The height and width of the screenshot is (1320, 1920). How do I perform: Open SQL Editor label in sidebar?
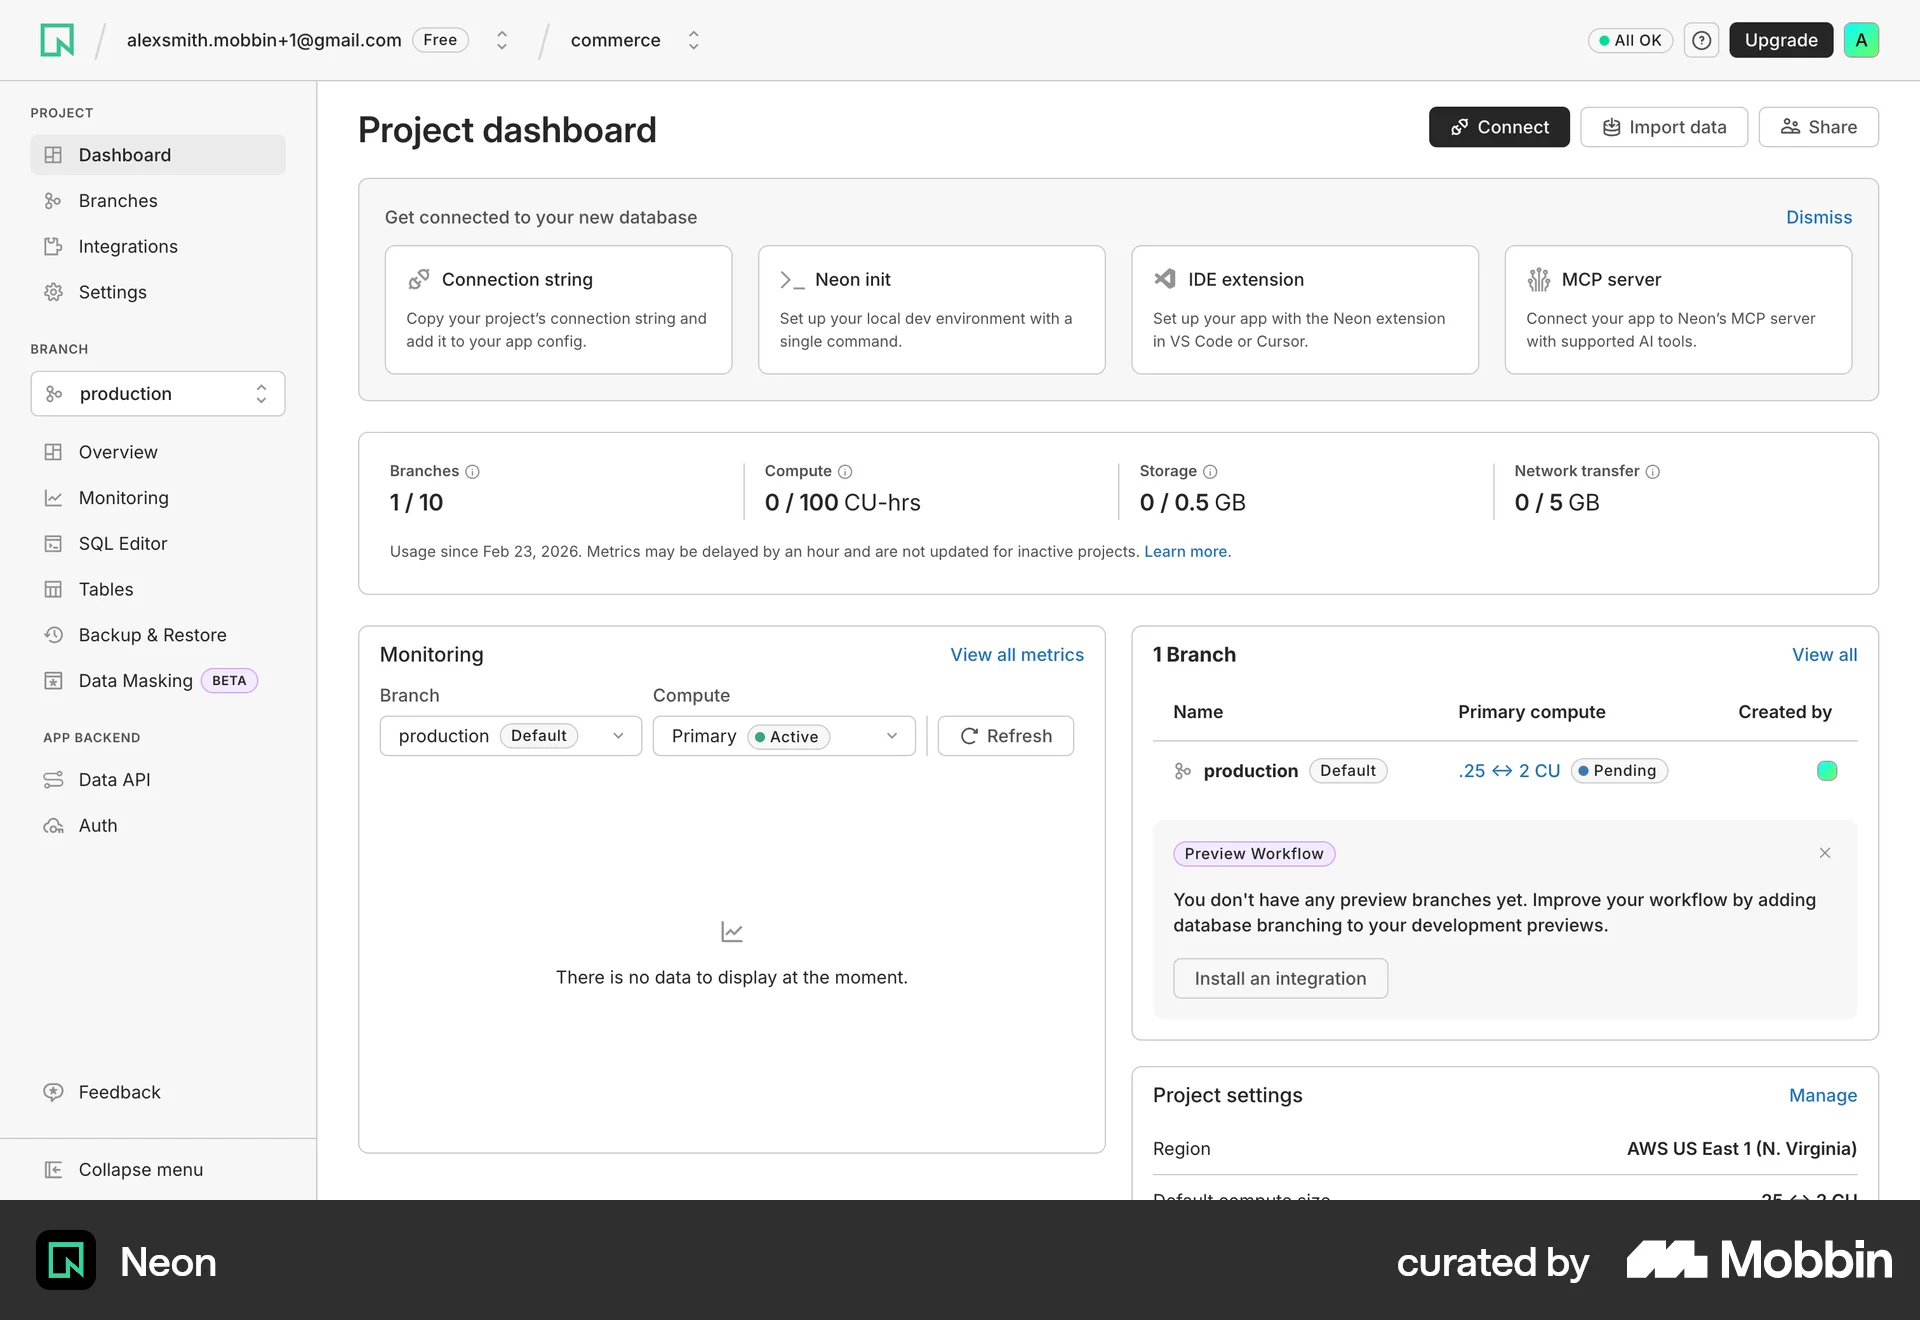[123, 544]
